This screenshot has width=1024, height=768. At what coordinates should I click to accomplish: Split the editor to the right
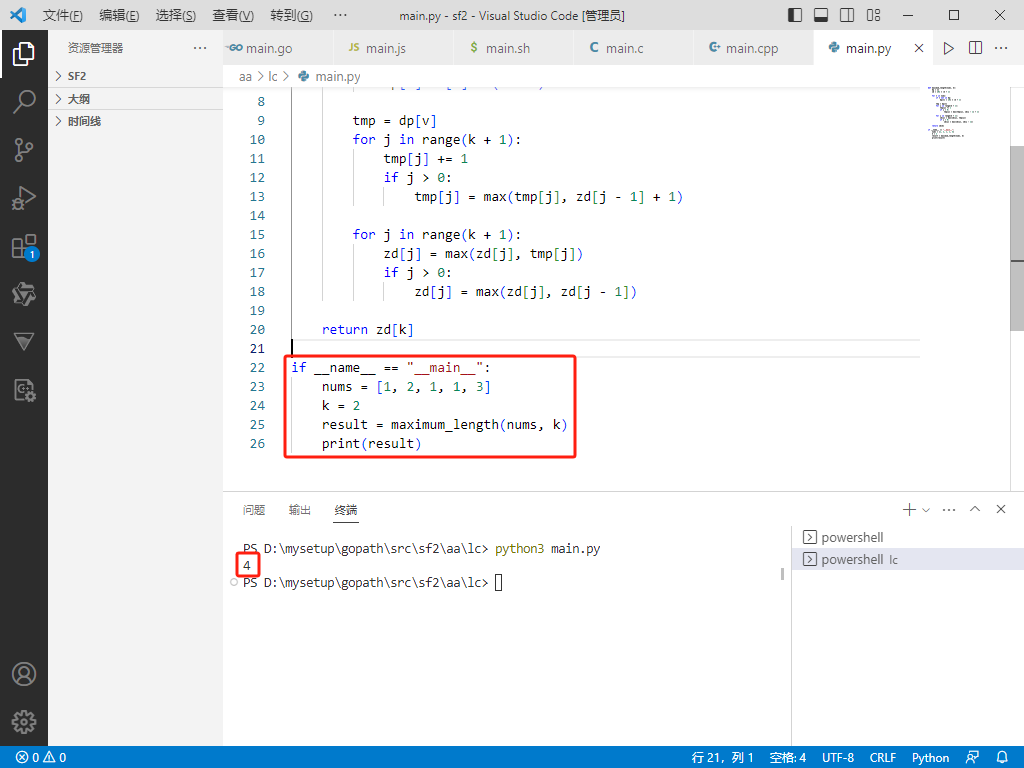point(975,48)
